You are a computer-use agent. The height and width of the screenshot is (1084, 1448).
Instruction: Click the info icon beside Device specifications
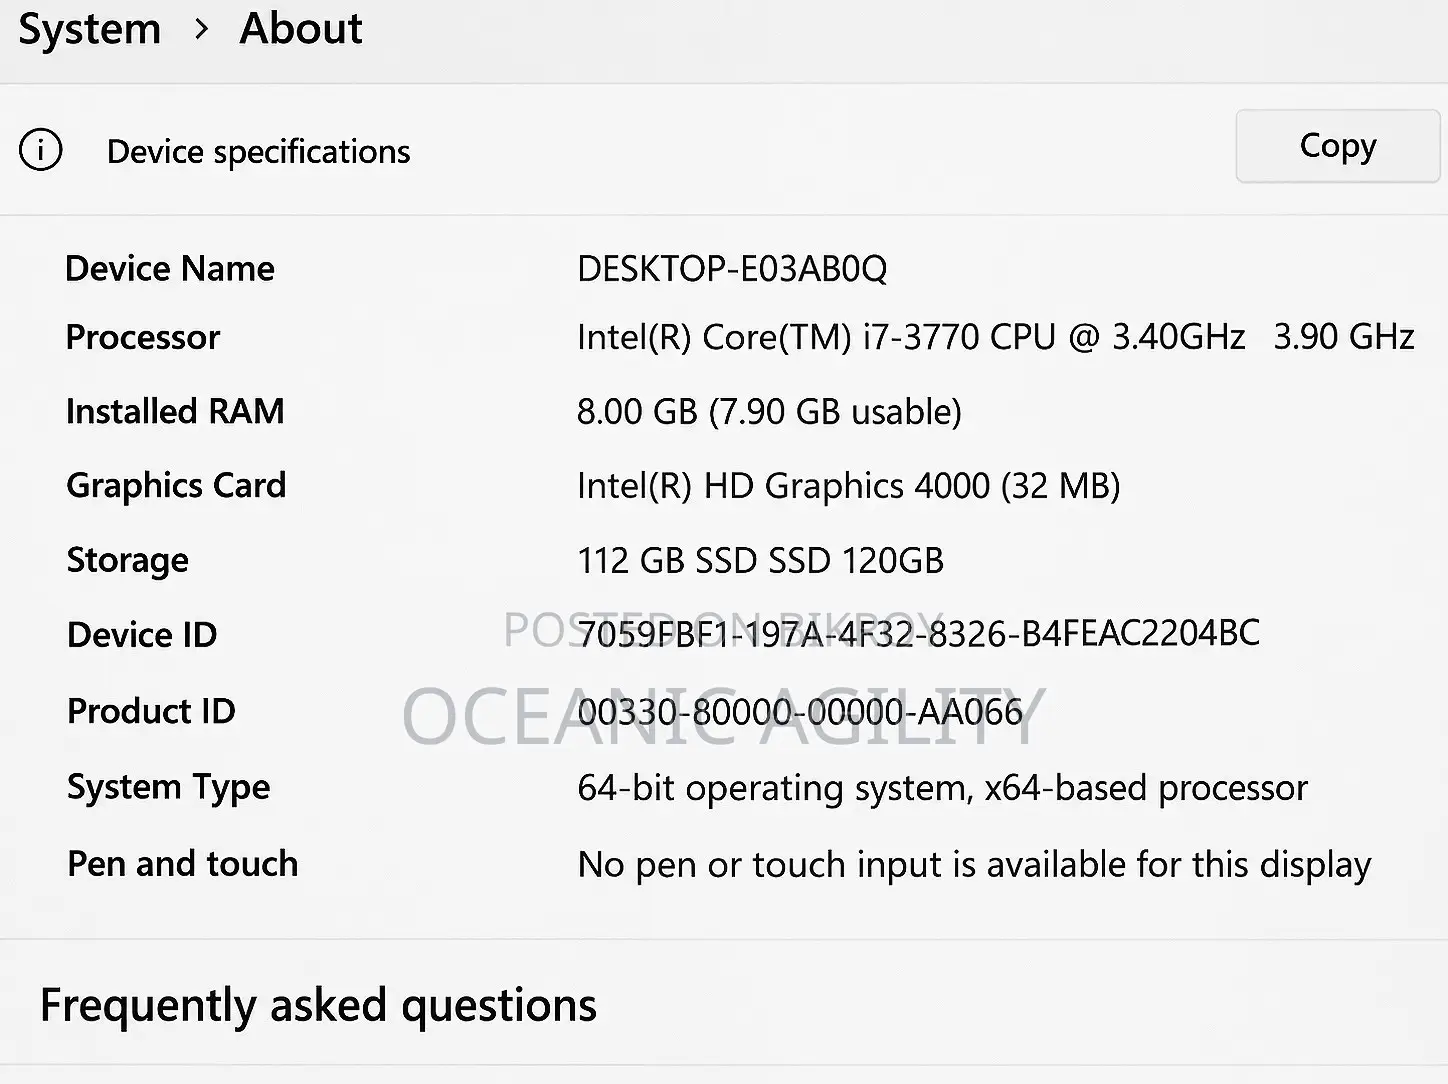(40, 150)
